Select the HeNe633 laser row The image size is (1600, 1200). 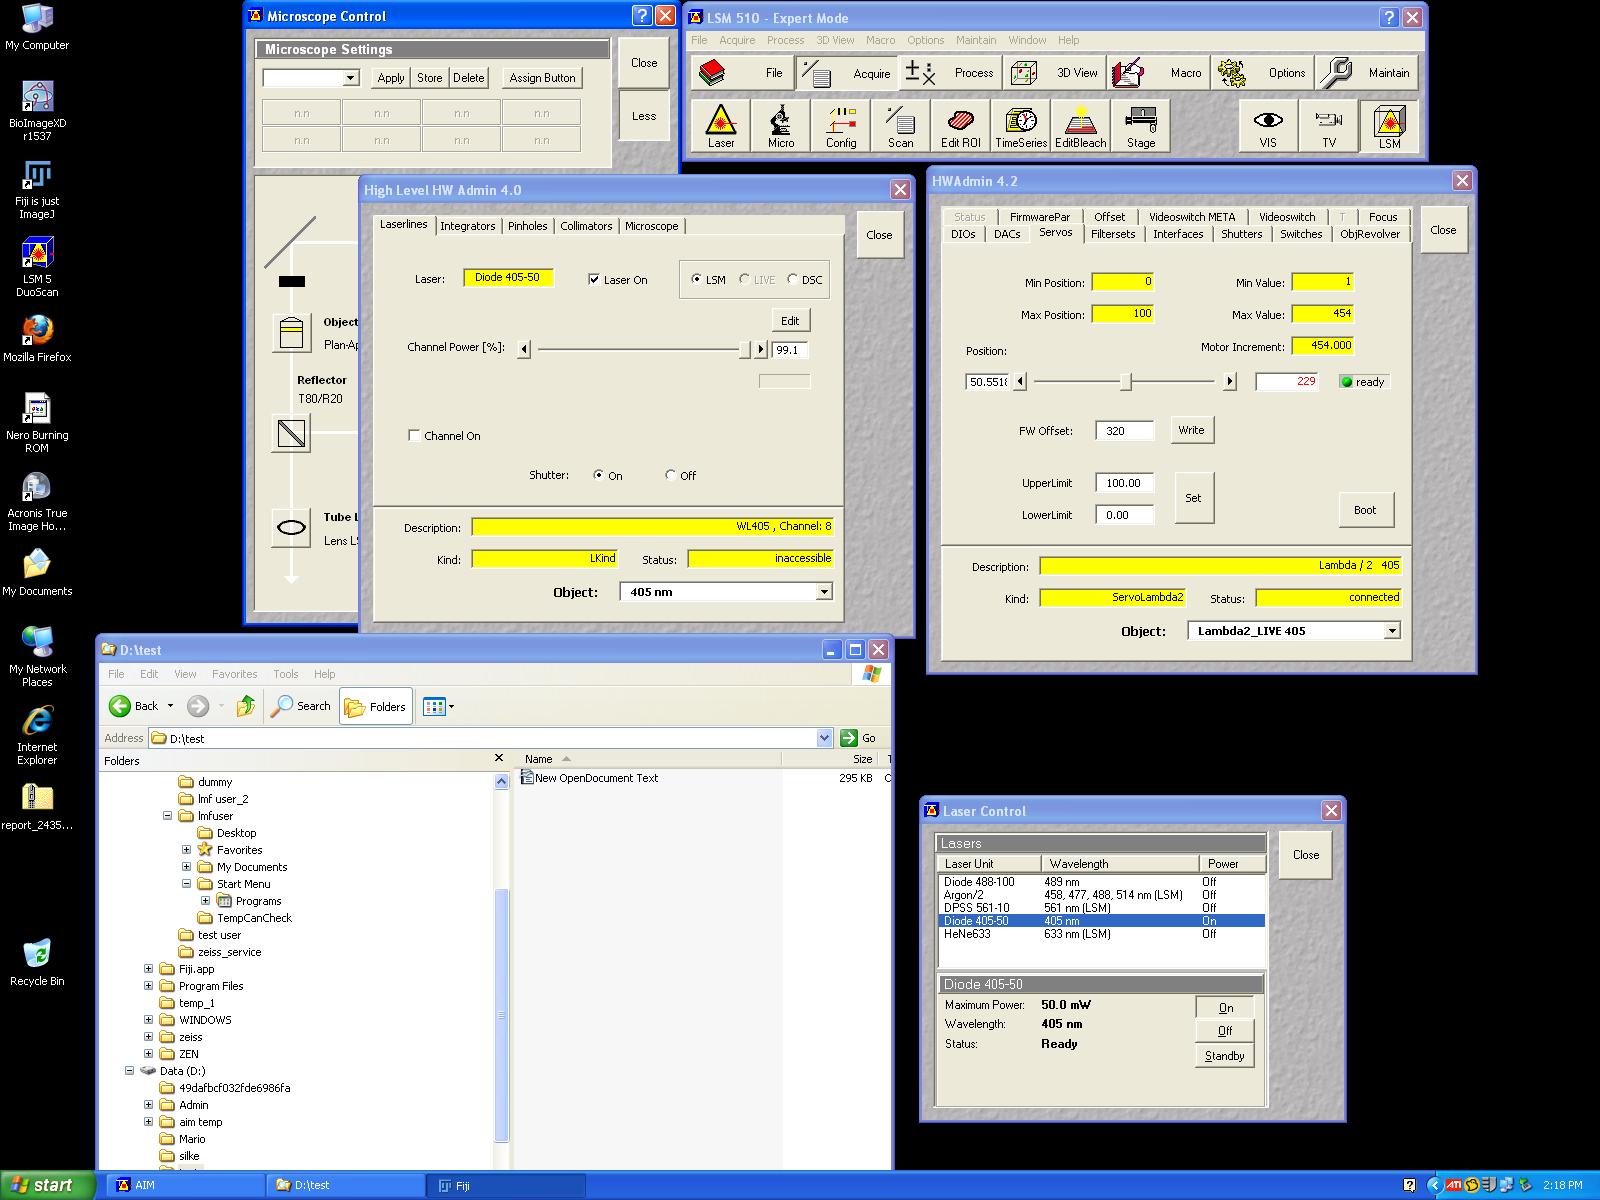pos(1103,934)
